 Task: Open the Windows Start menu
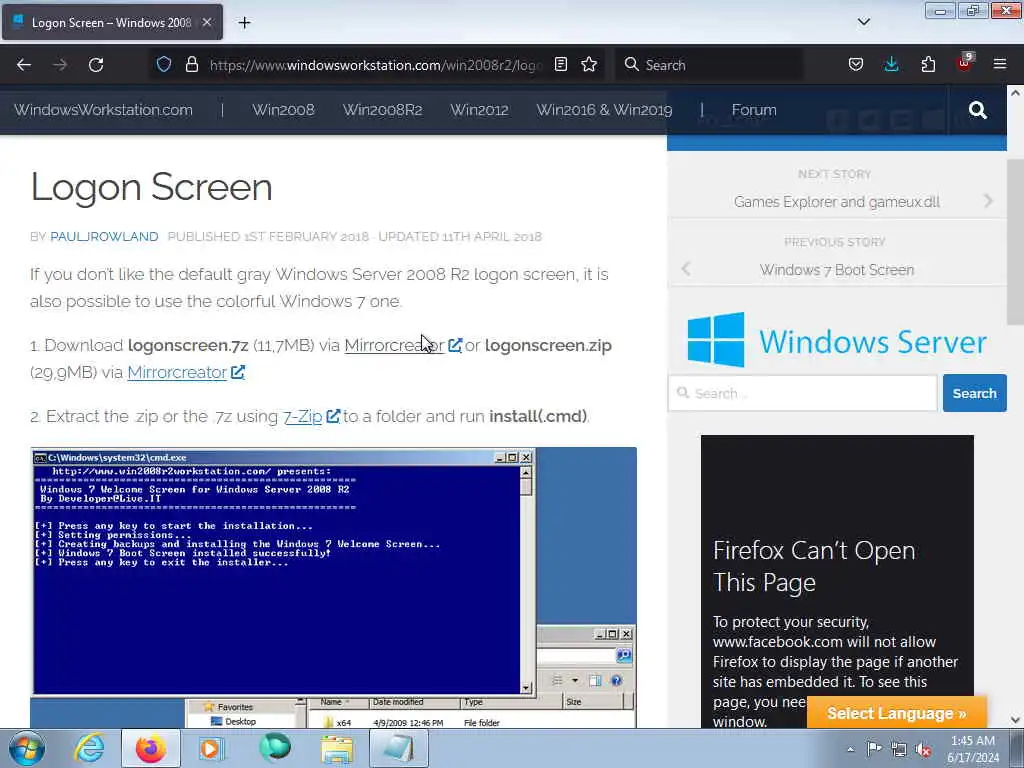[27, 748]
